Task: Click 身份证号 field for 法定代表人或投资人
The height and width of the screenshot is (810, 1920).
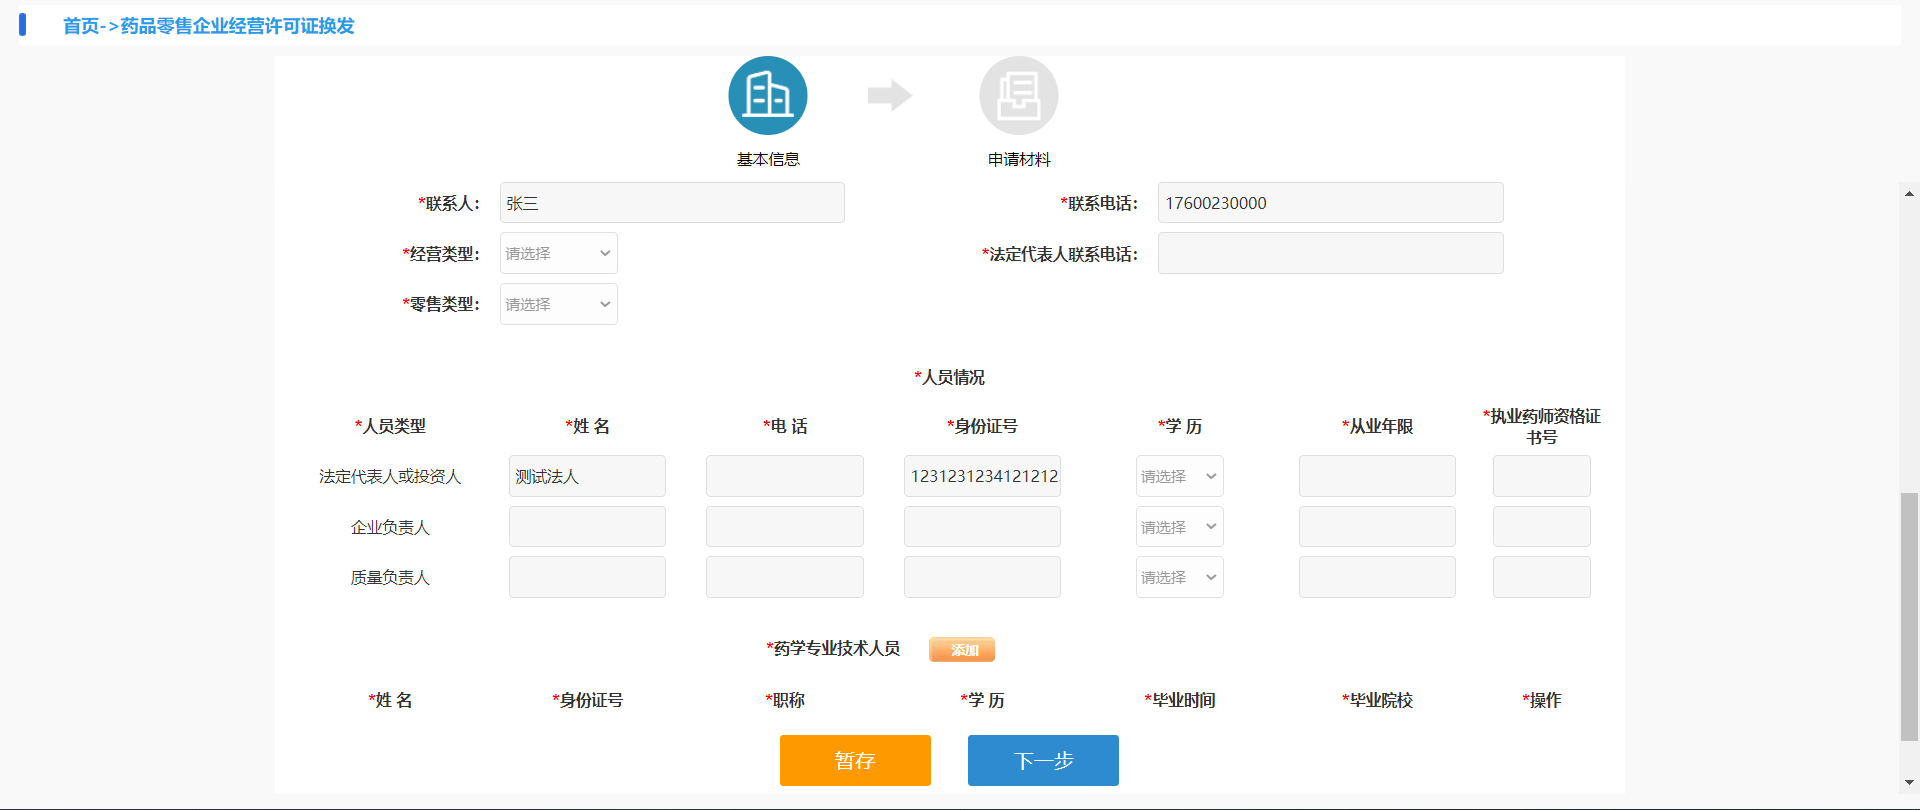Action: click(982, 477)
